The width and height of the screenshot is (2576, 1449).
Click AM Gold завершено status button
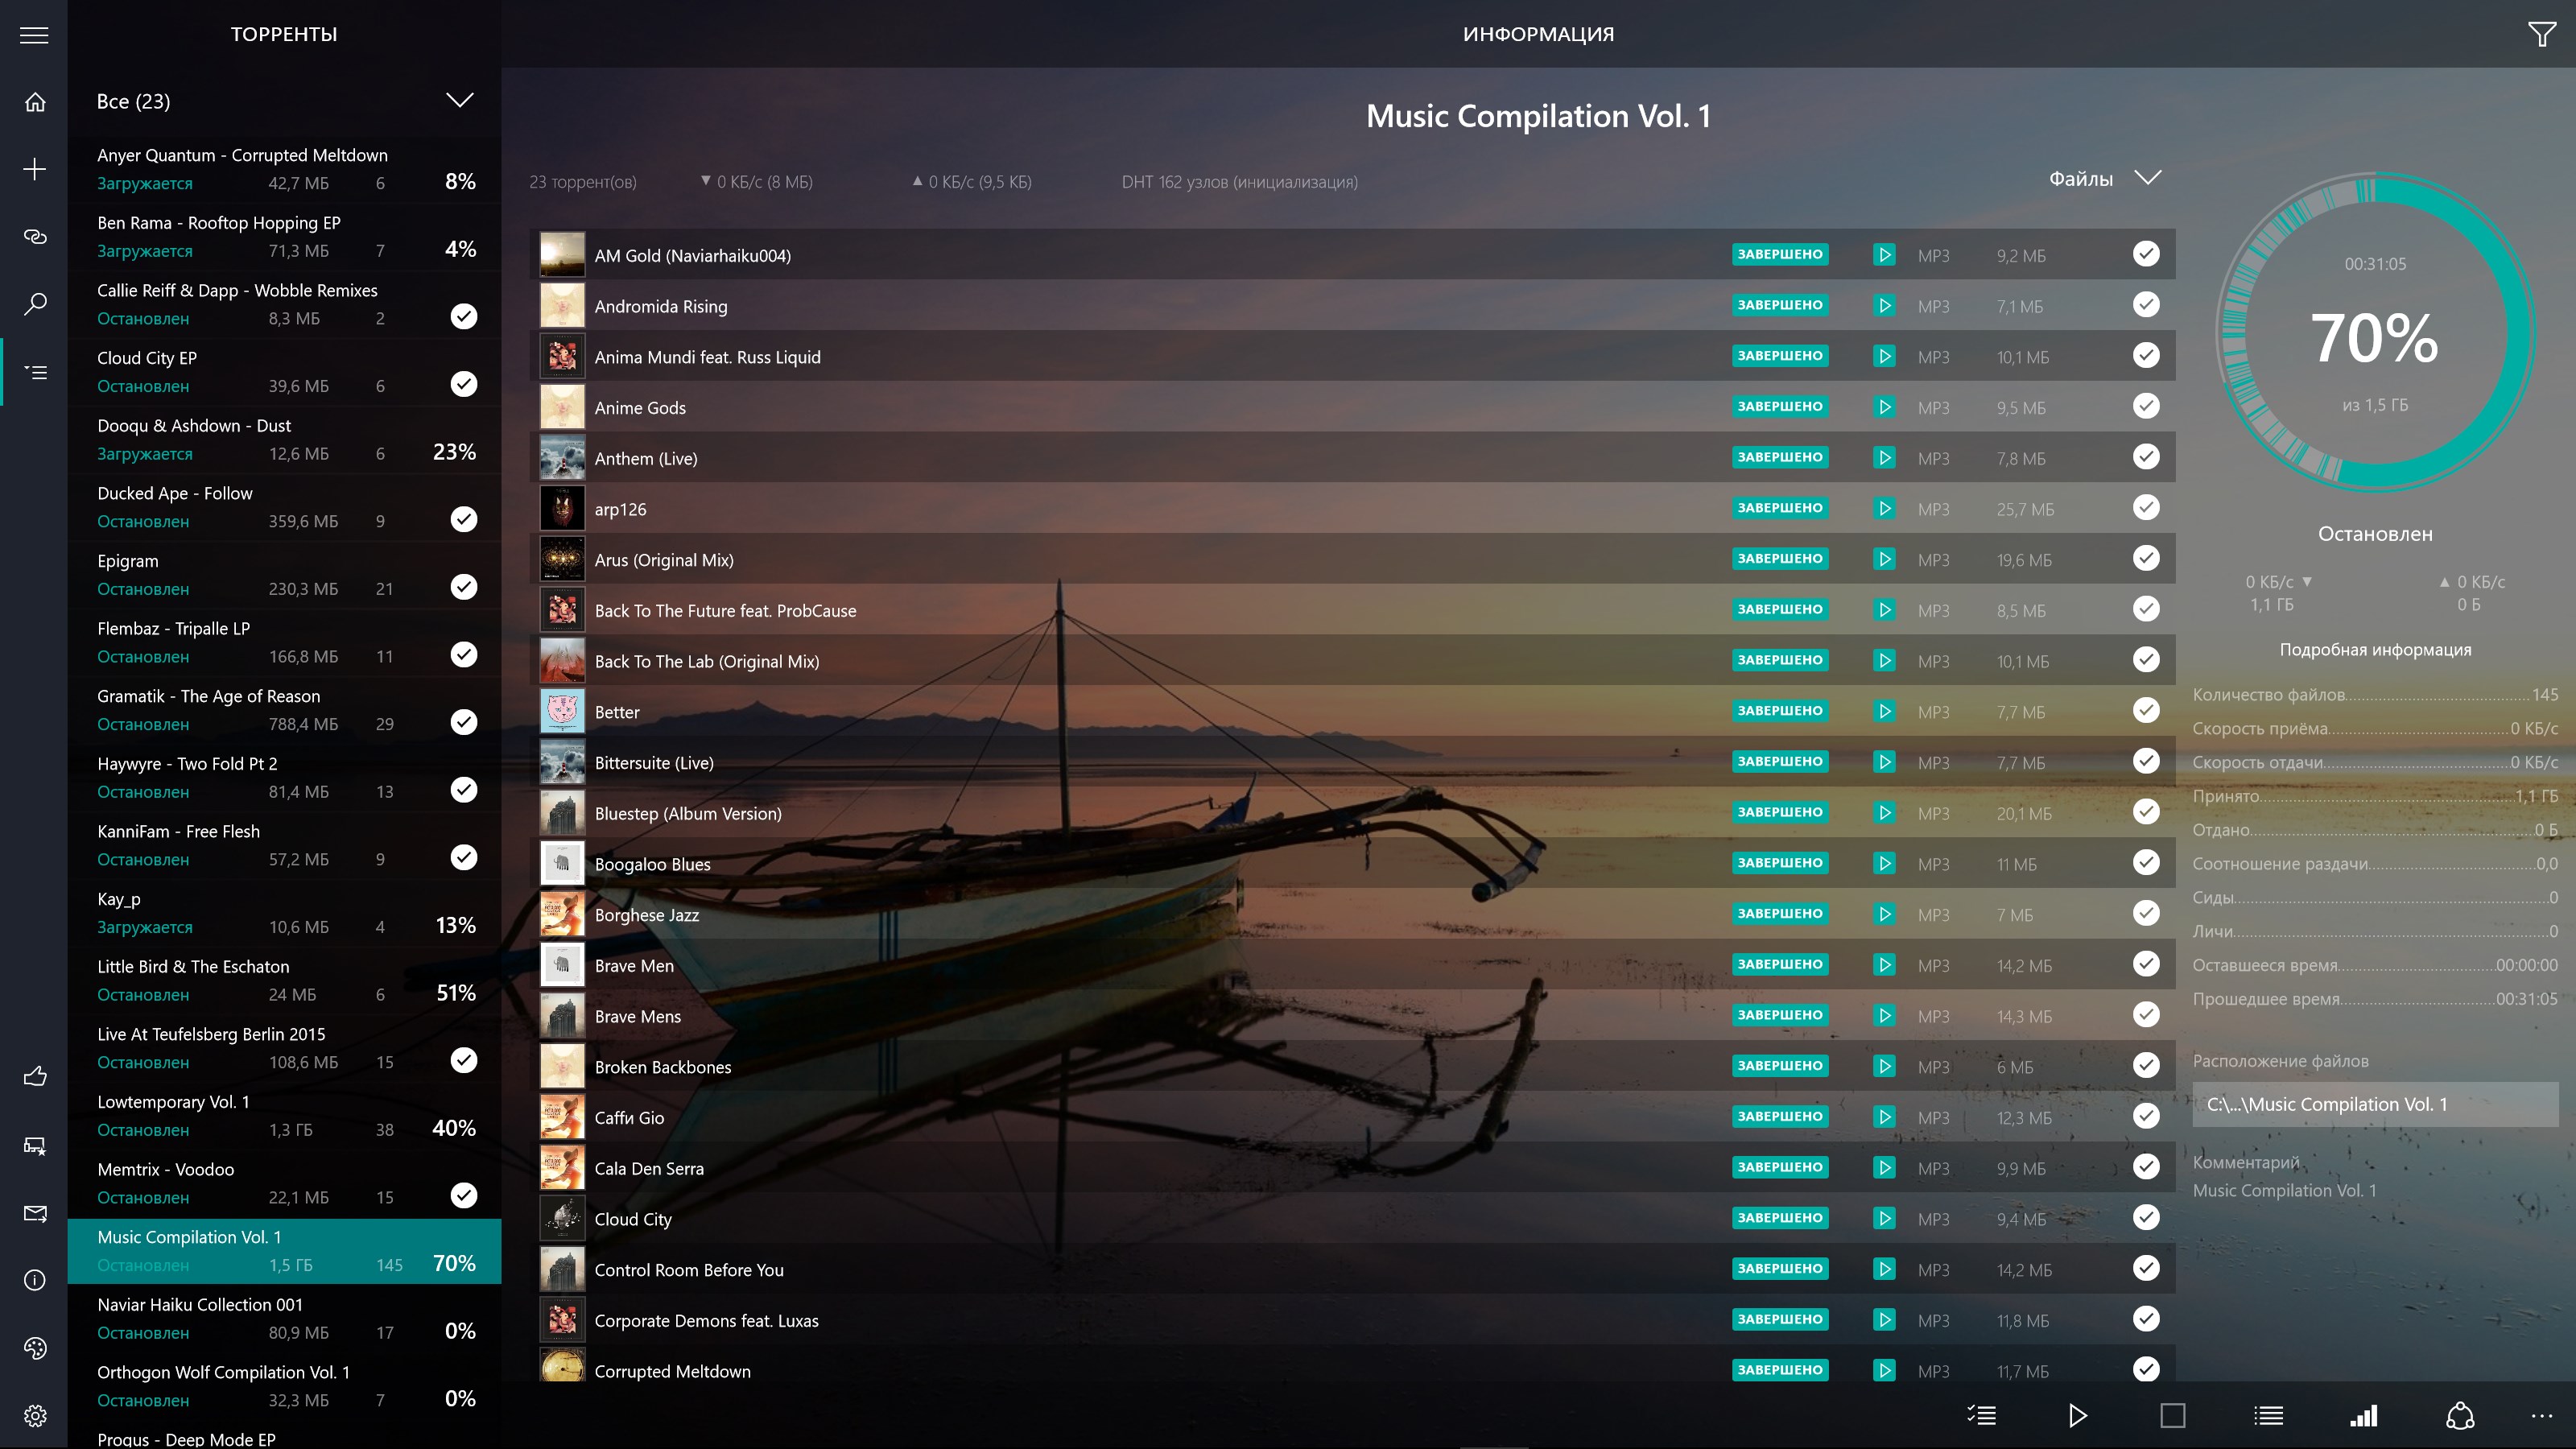pos(1778,254)
